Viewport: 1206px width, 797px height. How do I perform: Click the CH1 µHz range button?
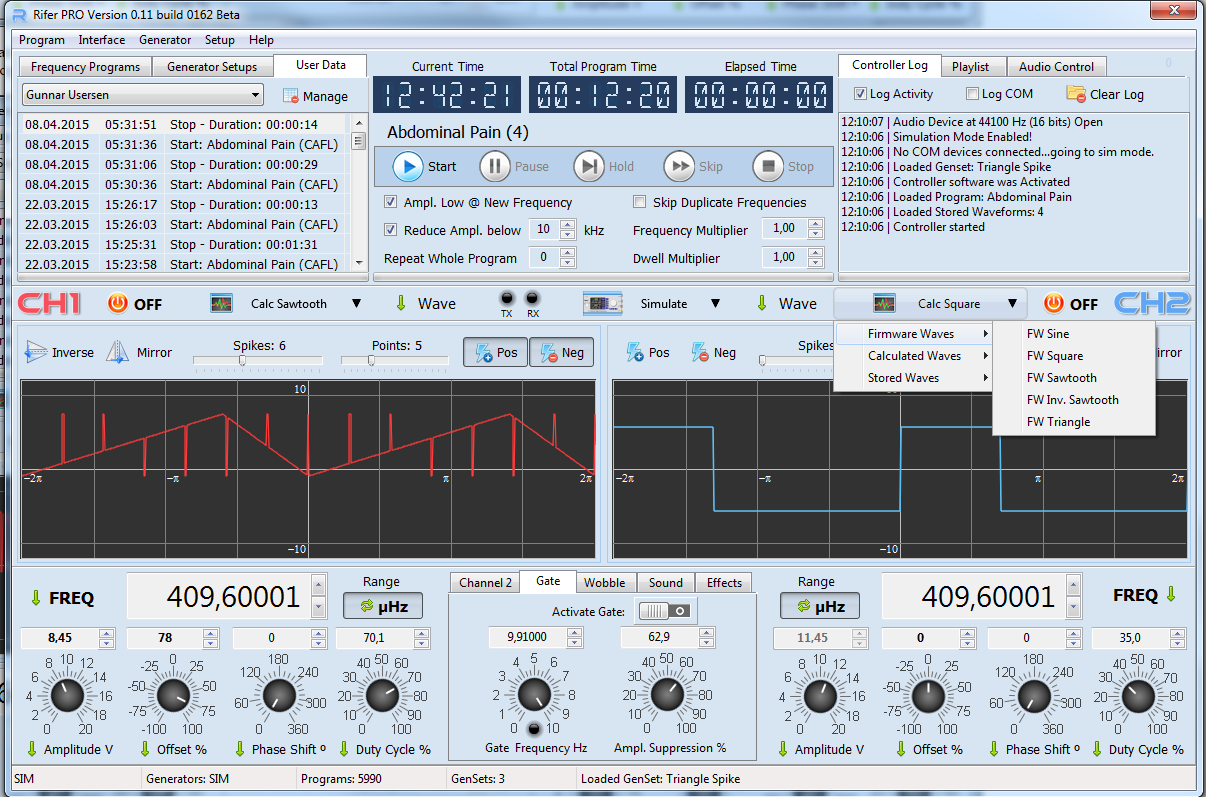382,606
